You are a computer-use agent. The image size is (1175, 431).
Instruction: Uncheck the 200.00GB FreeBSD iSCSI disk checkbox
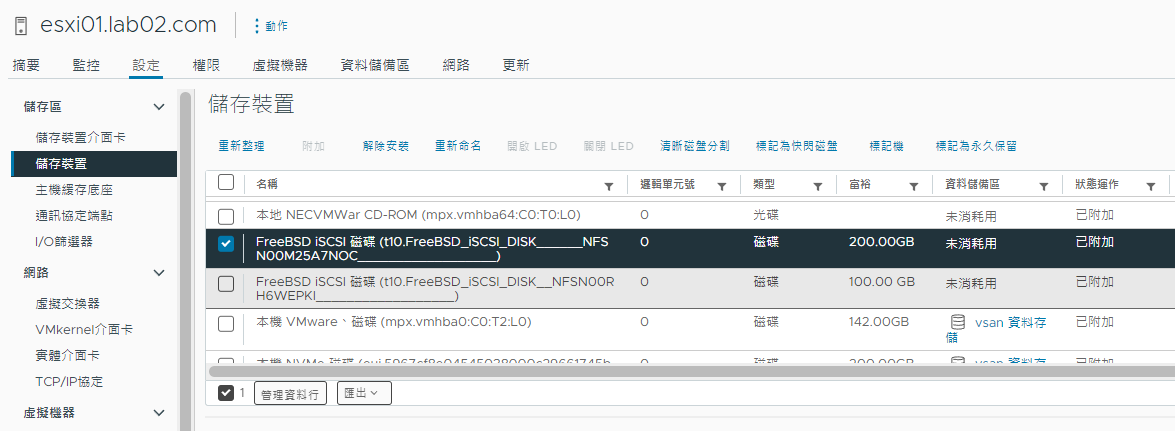(x=226, y=244)
